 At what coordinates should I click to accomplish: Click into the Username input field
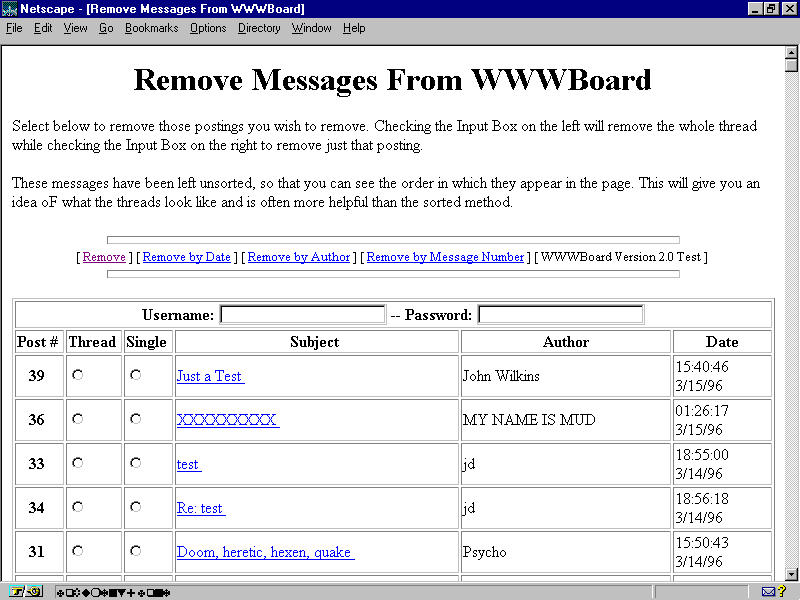click(302, 315)
